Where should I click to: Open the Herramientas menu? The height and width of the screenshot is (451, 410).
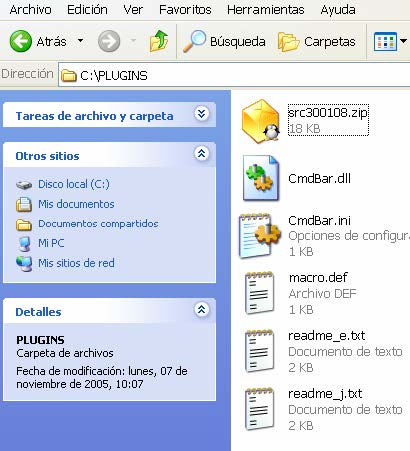266,10
